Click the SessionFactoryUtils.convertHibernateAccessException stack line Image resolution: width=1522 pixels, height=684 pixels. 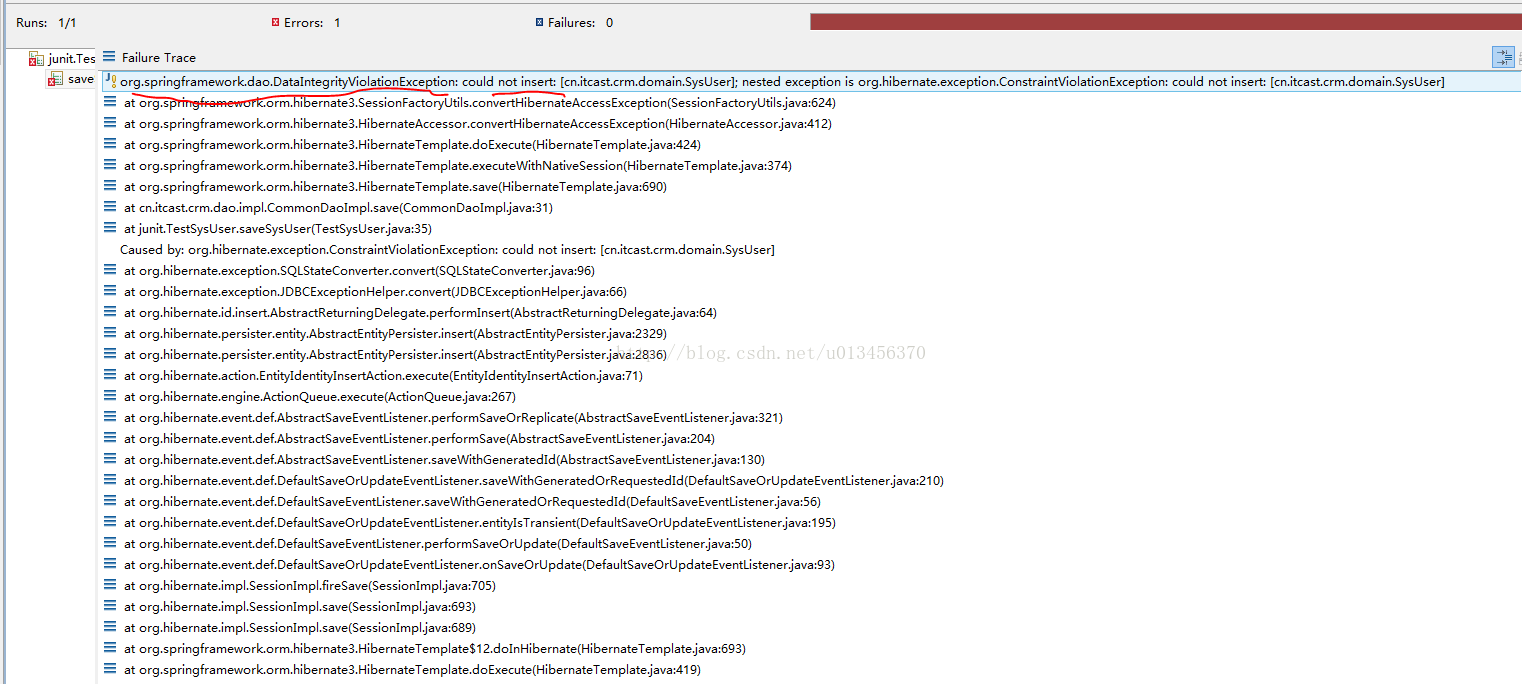coord(480,103)
